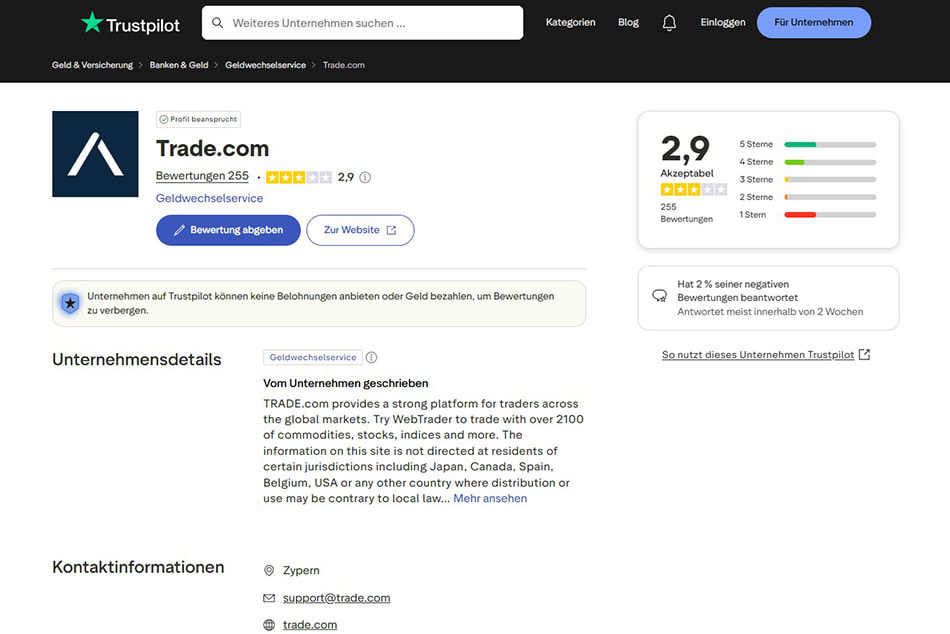Open the blue Geldwechselservice category link
Image resolution: width=950 pixels, height=634 pixels.
point(209,198)
